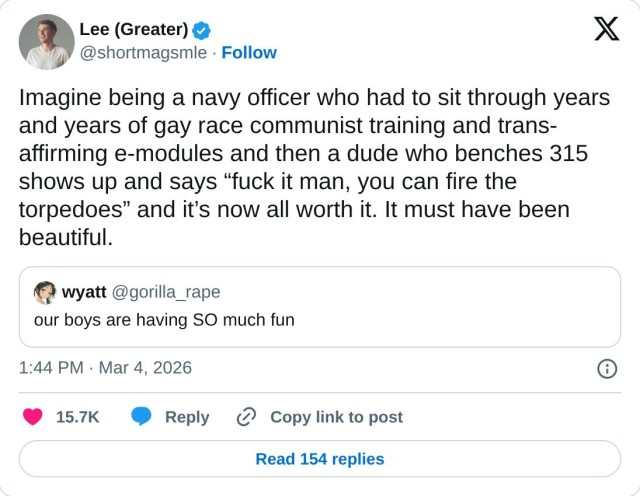Viewport: 640px width, 496px height.
Task: Click the chain link copy icon
Action: tap(246, 417)
